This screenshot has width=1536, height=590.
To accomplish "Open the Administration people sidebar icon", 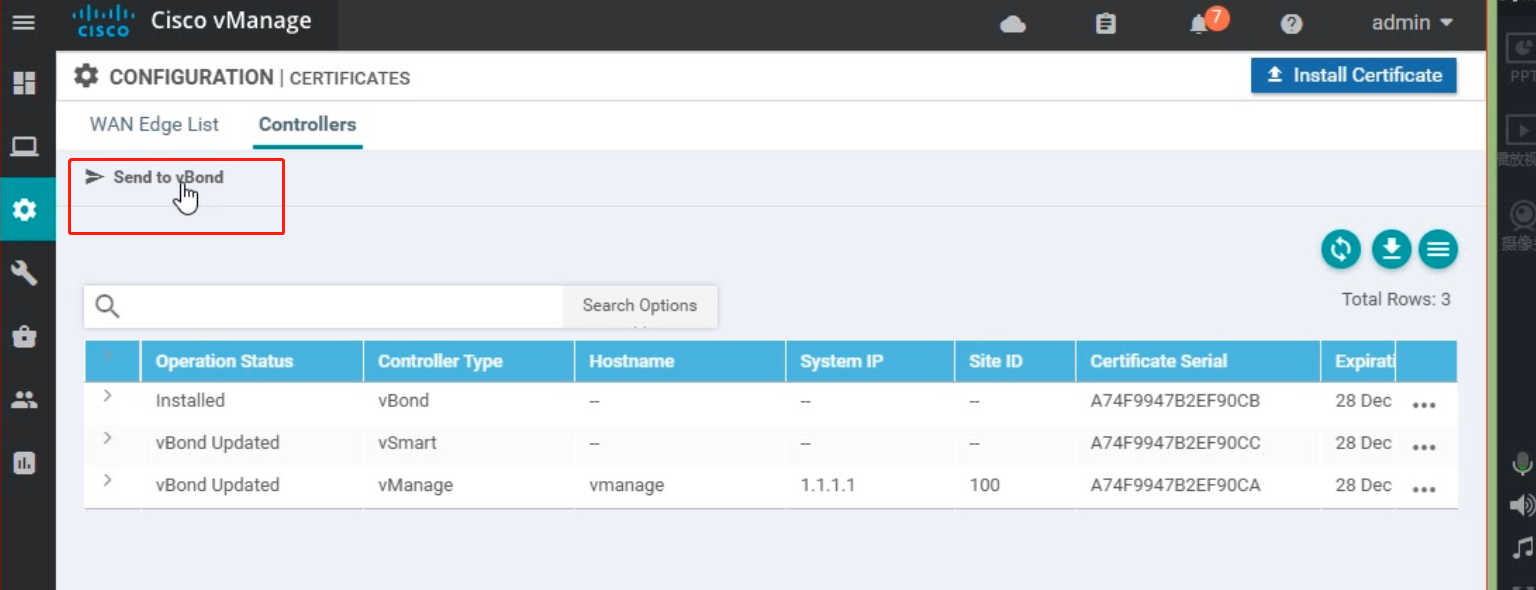I will coord(24,400).
